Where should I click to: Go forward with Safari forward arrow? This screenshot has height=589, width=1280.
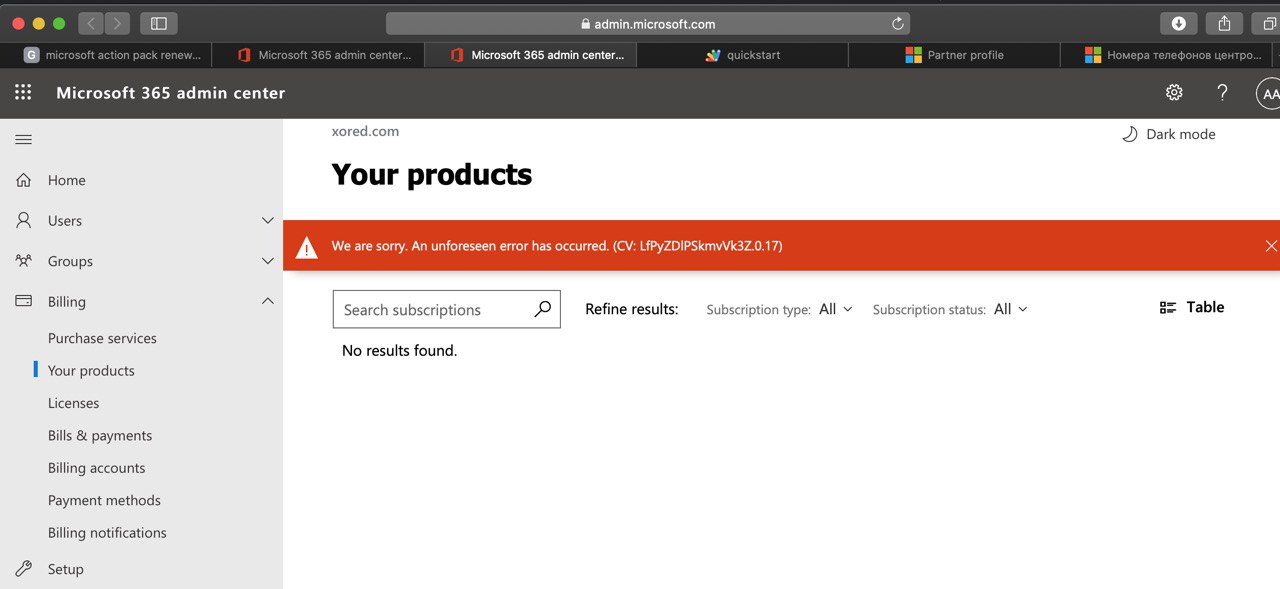coord(117,23)
